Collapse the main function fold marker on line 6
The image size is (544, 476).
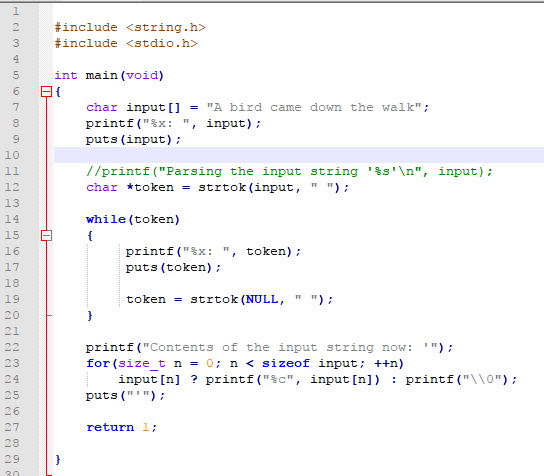pyautogui.click(x=46, y=92)
